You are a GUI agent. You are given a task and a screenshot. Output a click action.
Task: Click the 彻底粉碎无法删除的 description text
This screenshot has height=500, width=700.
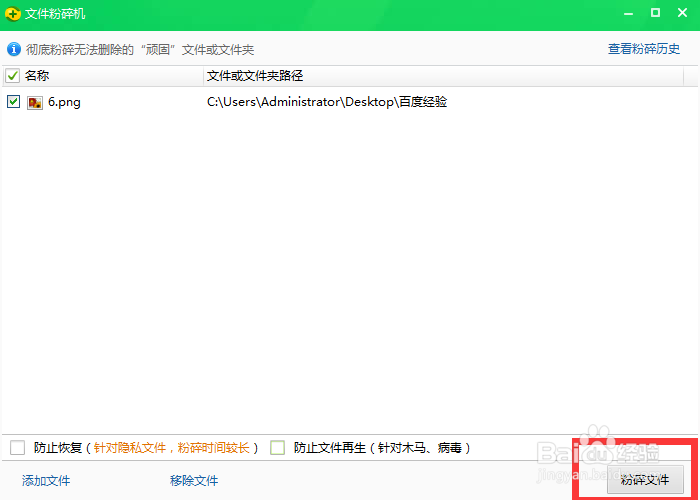(x=140, y=49)
